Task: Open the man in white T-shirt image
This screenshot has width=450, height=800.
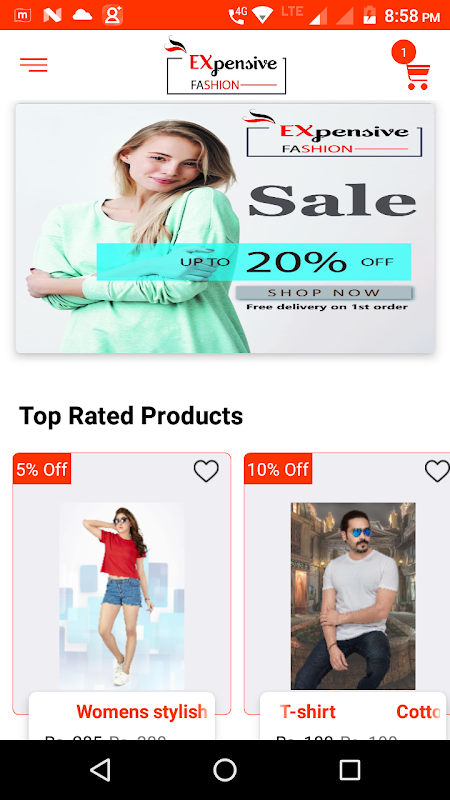Action: [x=353, y=596]
